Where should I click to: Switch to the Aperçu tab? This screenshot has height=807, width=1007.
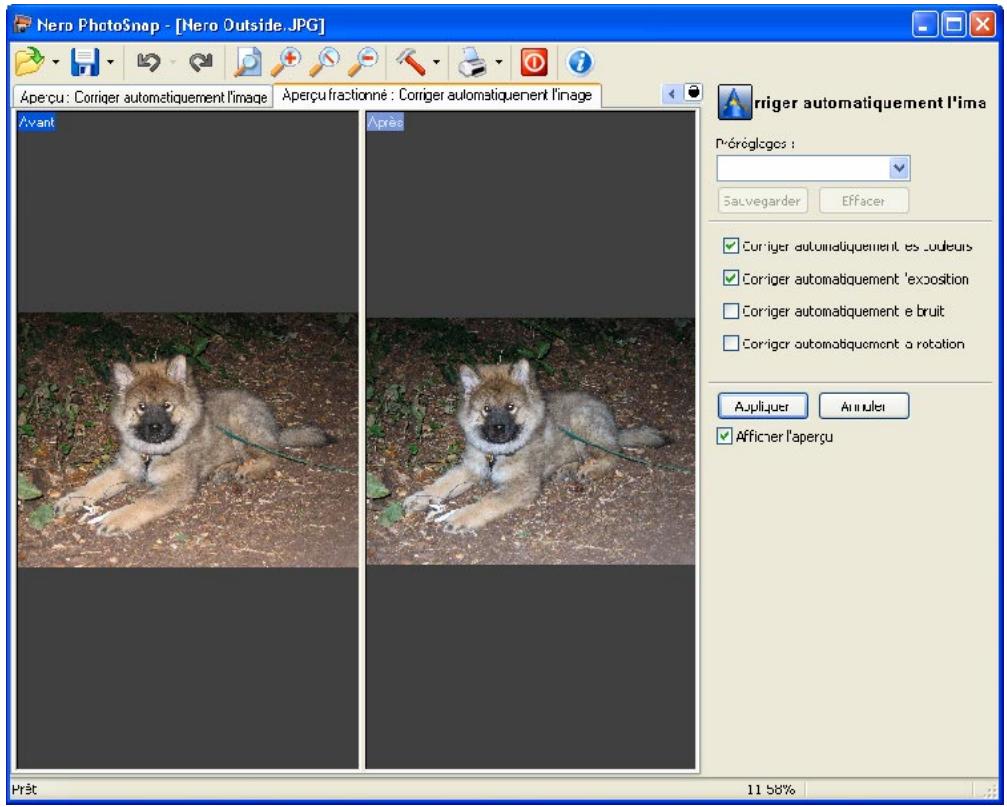click(143, 97)
